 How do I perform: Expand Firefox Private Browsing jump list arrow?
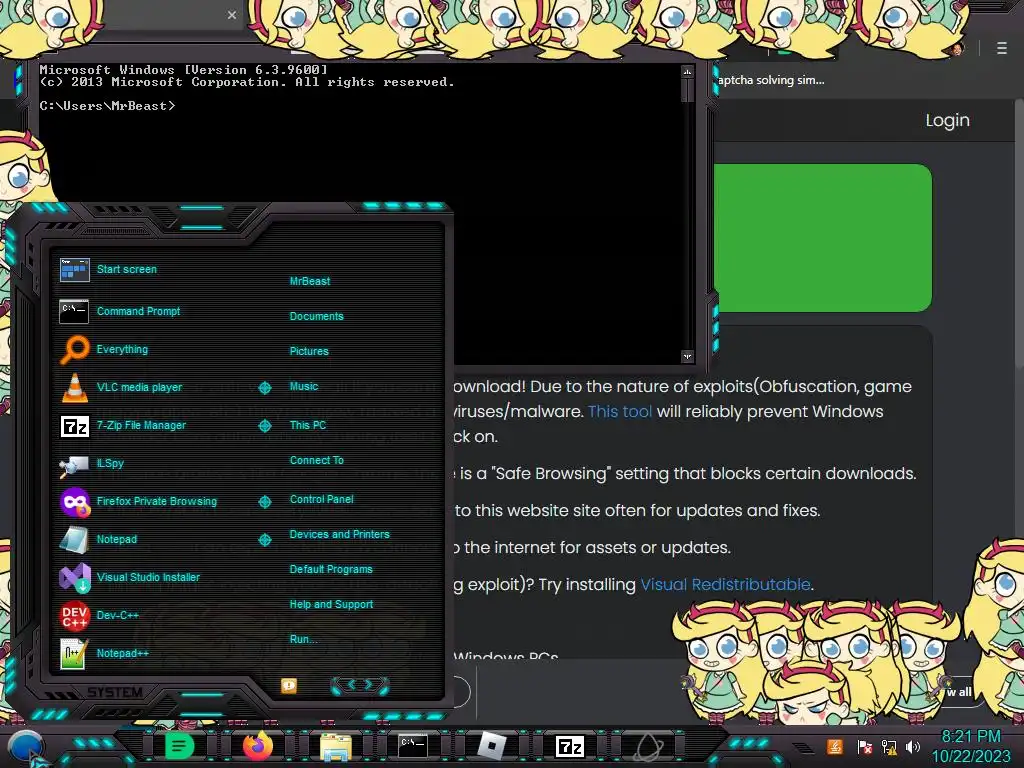pos(264,502)
